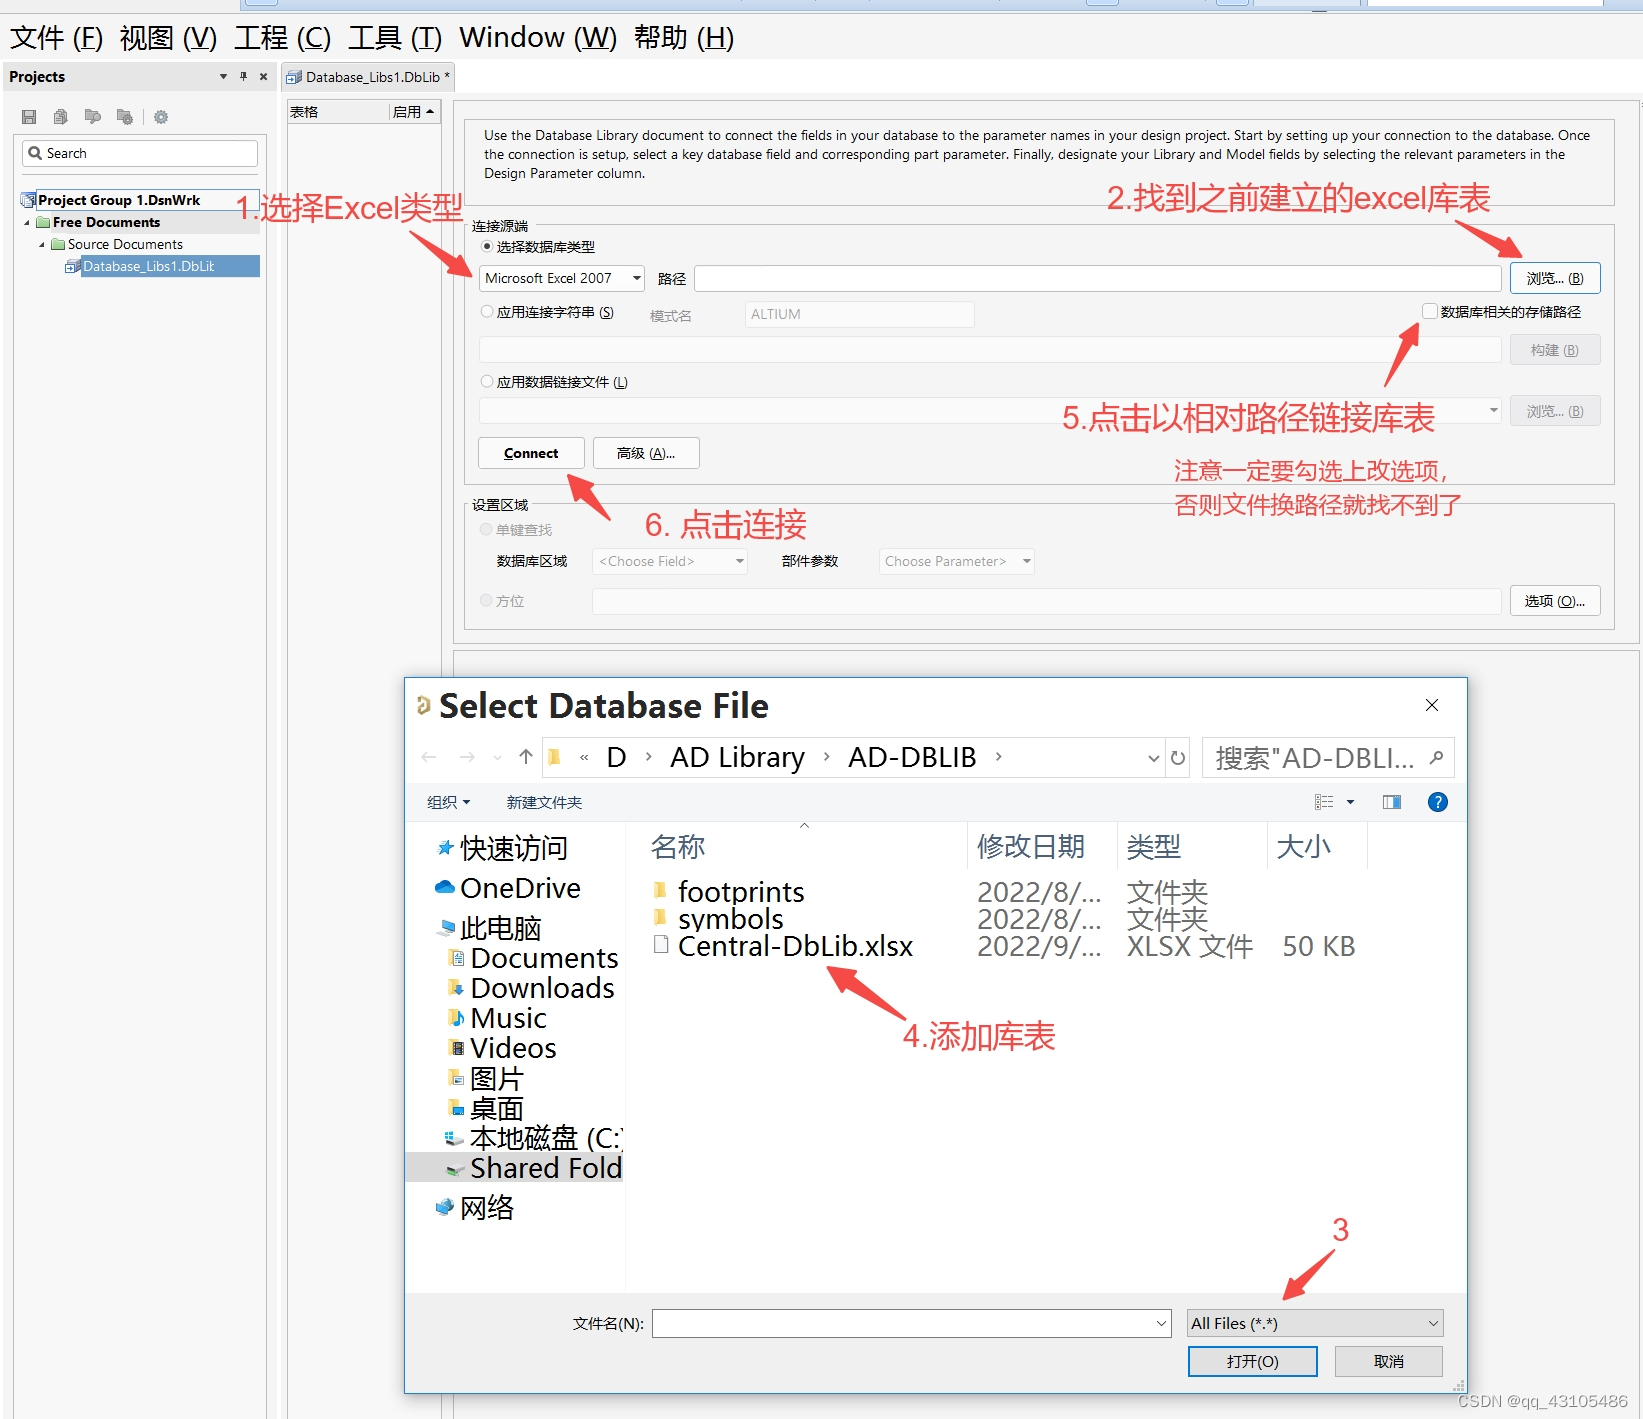Select 选择数据库类型 radio button

coord(487,246)
